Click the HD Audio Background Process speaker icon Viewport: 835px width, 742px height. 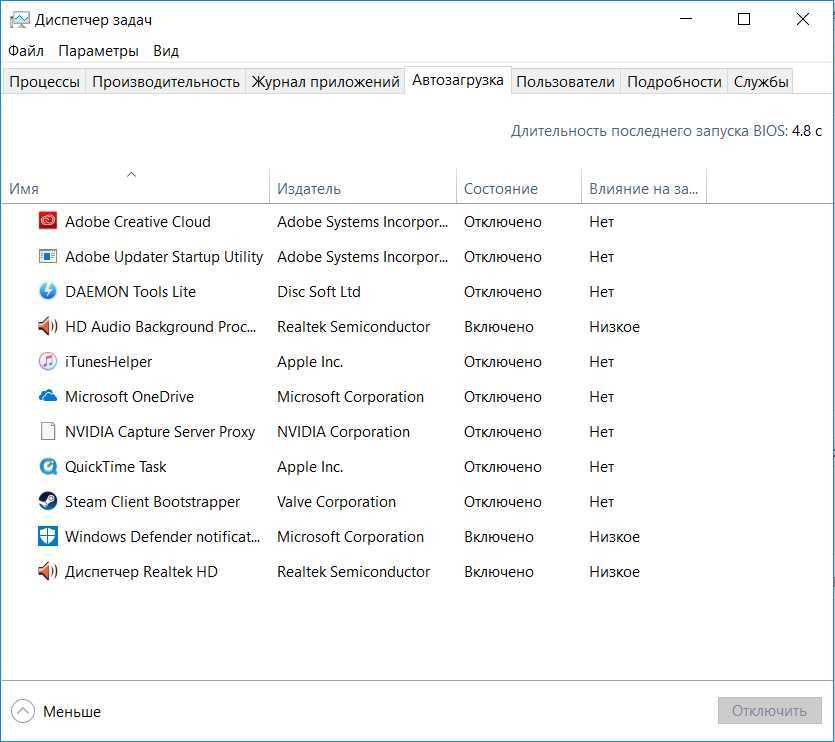tap(48, 326)
